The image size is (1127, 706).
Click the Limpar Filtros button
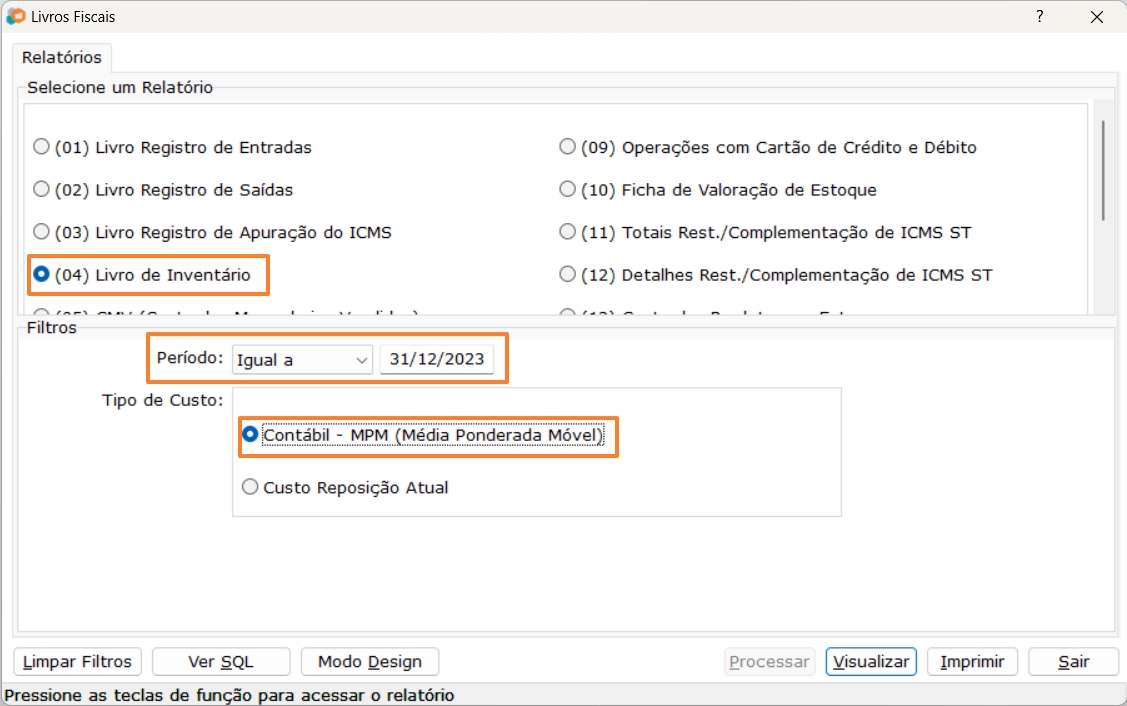click(x=76, y=661)
